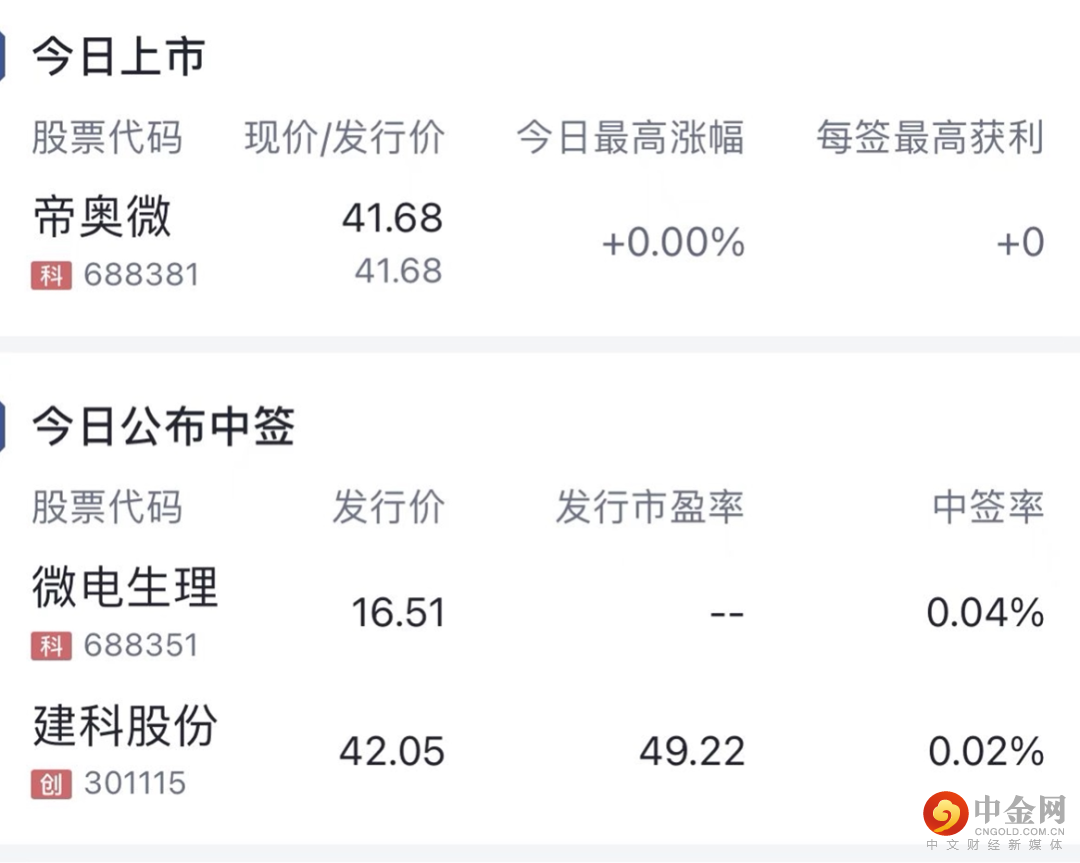Click the 科 badge next to 688351
1080x863 pixels.
coord(51,645)
